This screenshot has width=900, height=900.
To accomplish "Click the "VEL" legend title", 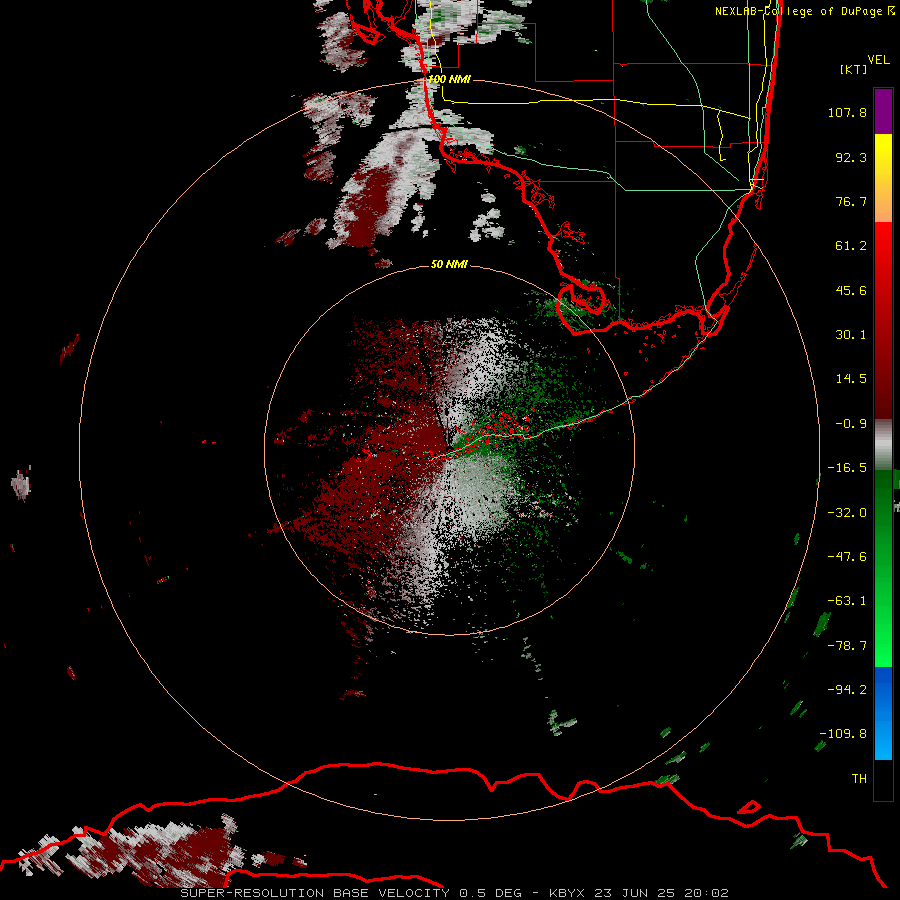I will (878, 60).
